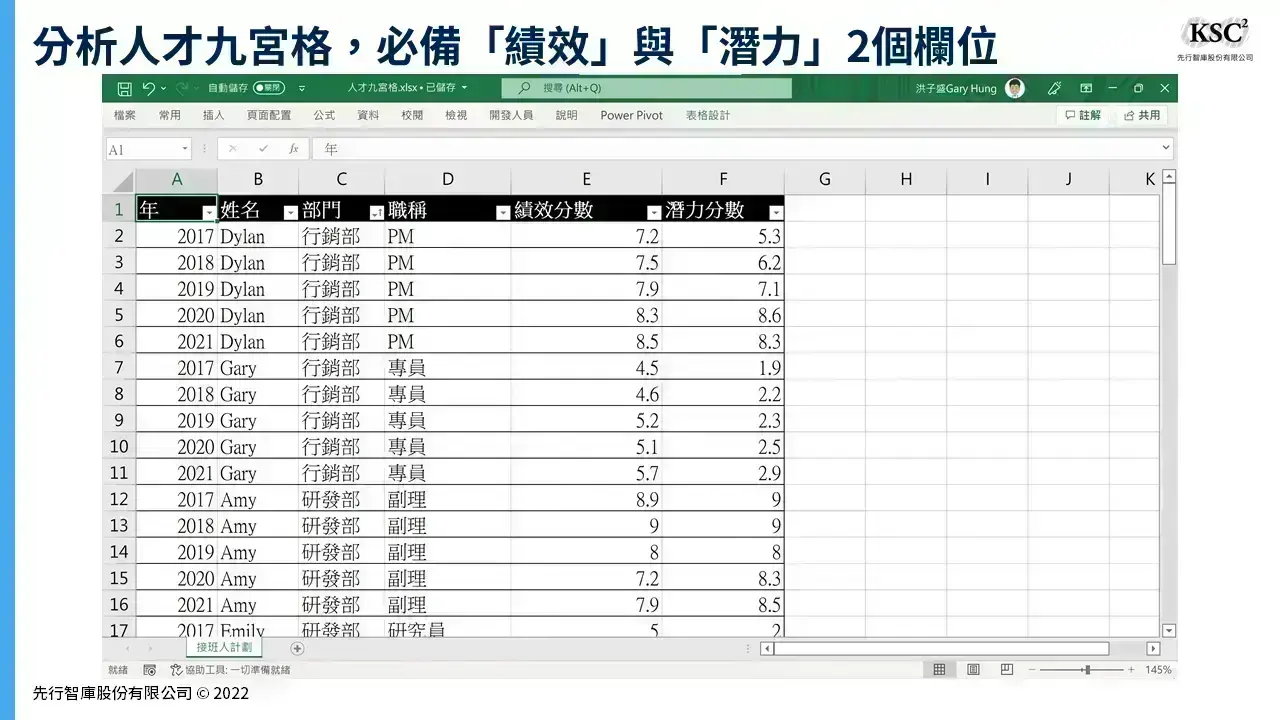
Task: Open the 檔案 File tab
Action: (125, 115)
